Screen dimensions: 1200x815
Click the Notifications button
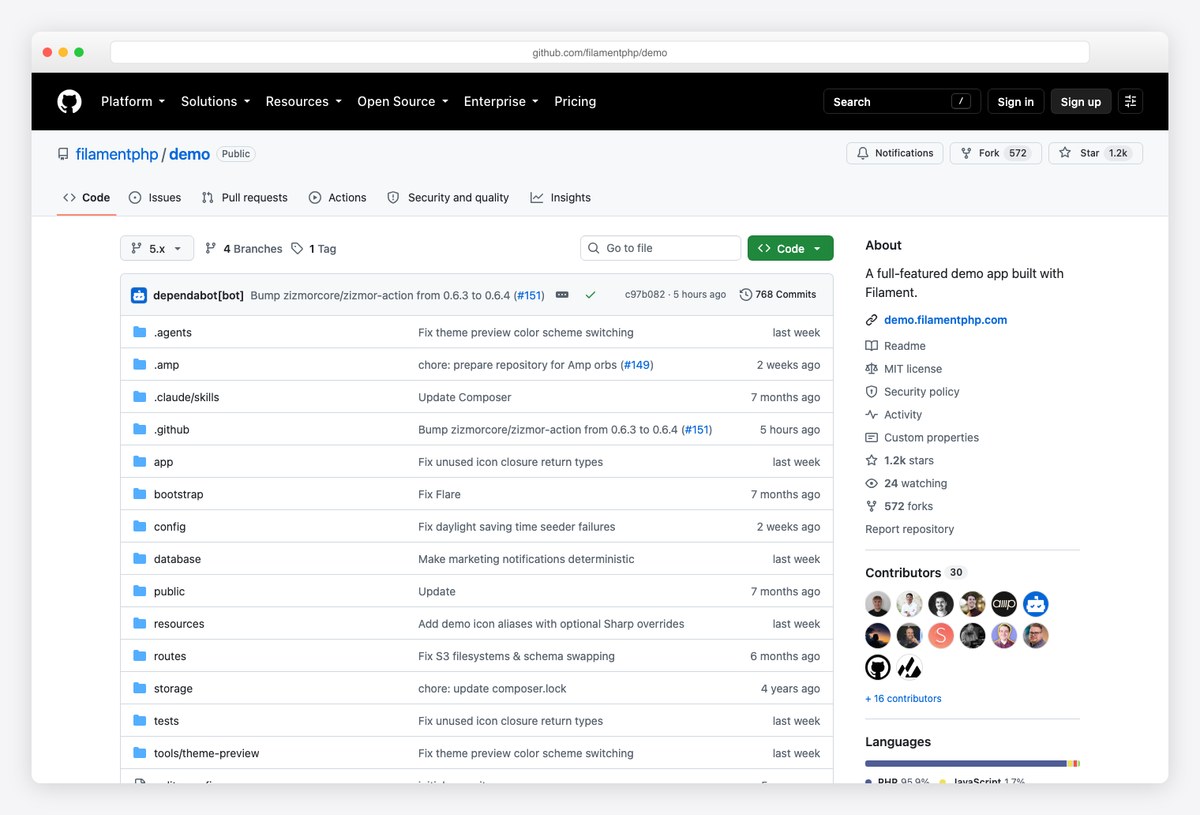click(x=895, y=153)
